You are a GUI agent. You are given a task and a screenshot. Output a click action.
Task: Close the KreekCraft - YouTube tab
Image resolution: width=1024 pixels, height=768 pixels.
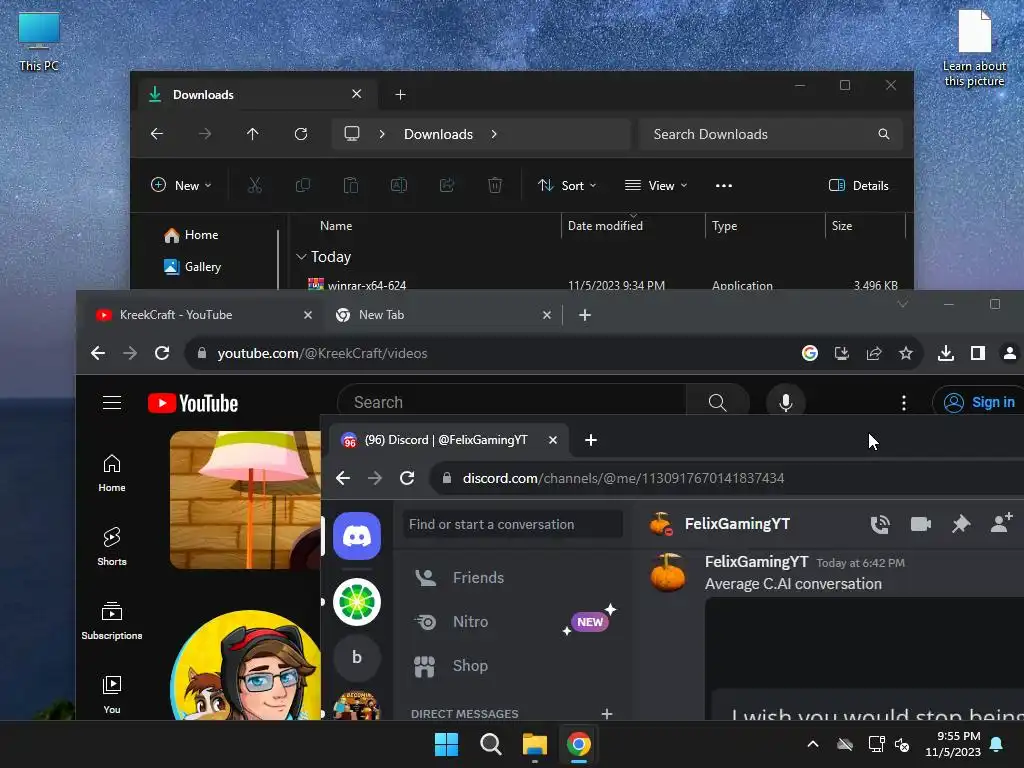point(308,315)
